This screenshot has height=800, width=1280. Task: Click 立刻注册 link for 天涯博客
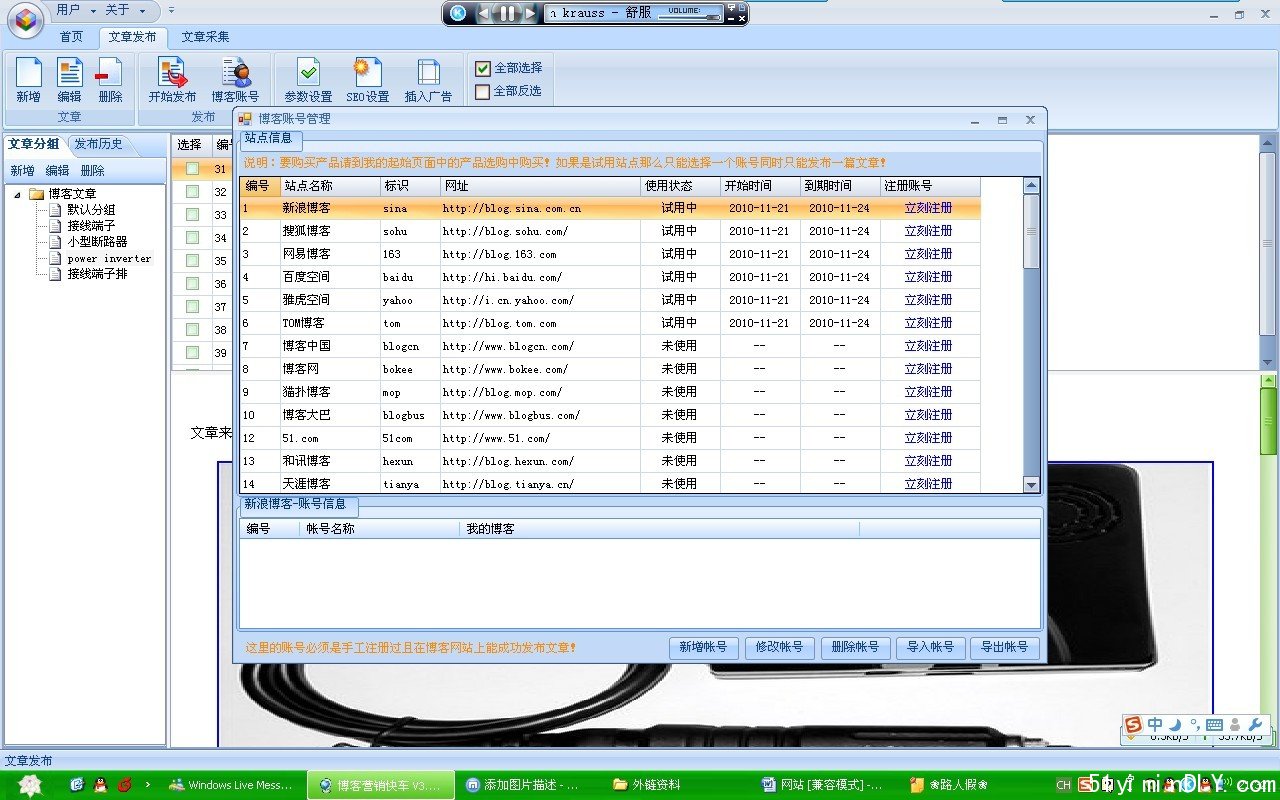pyautogui.click(x=928, y=484)
